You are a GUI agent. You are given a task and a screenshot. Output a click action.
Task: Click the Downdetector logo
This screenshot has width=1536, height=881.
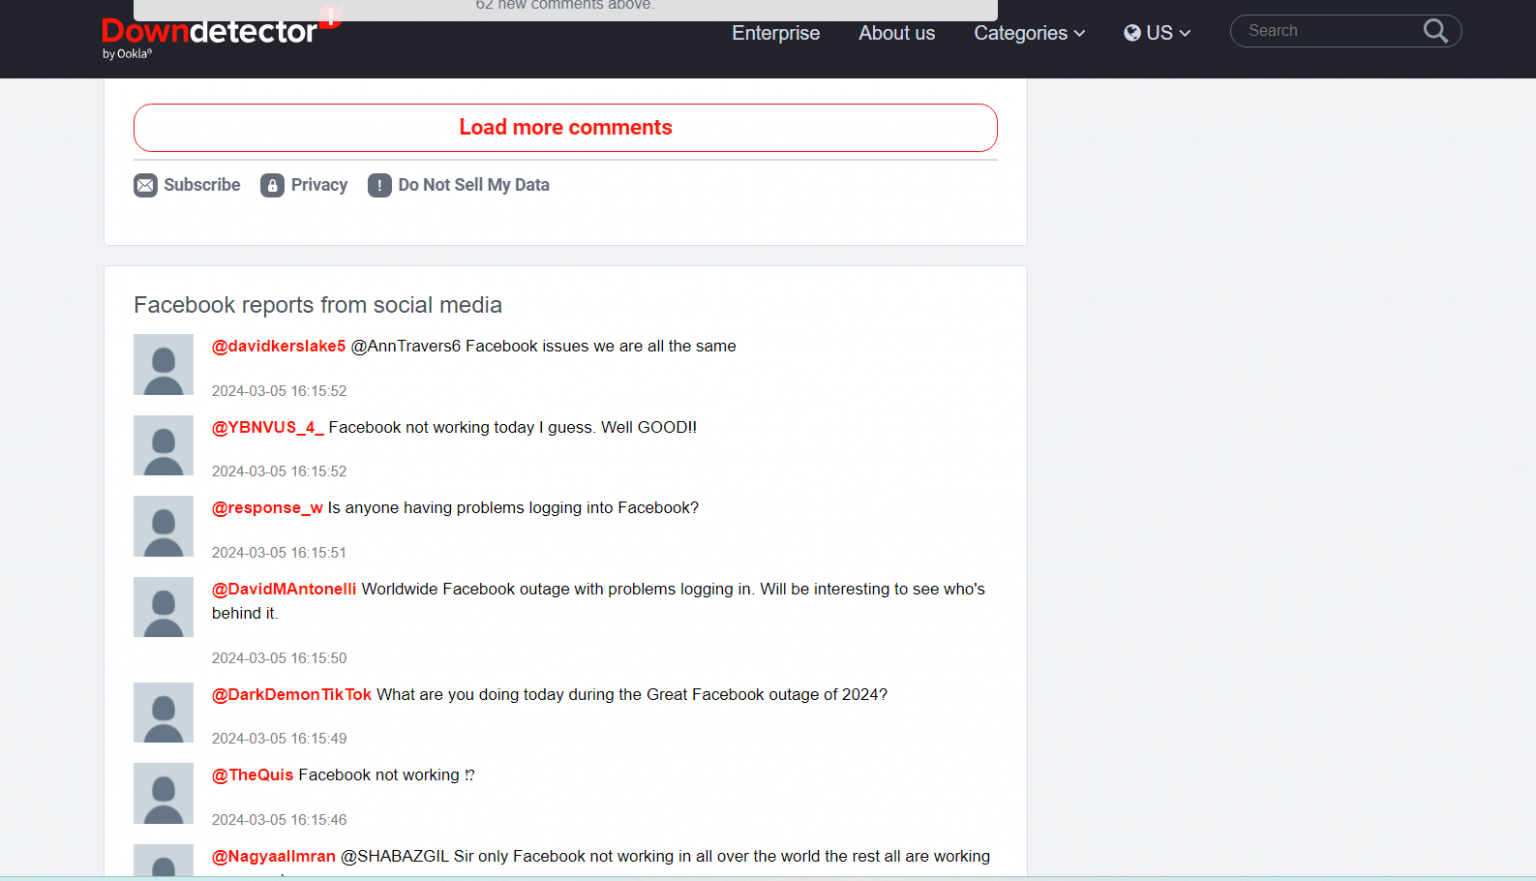210,35
